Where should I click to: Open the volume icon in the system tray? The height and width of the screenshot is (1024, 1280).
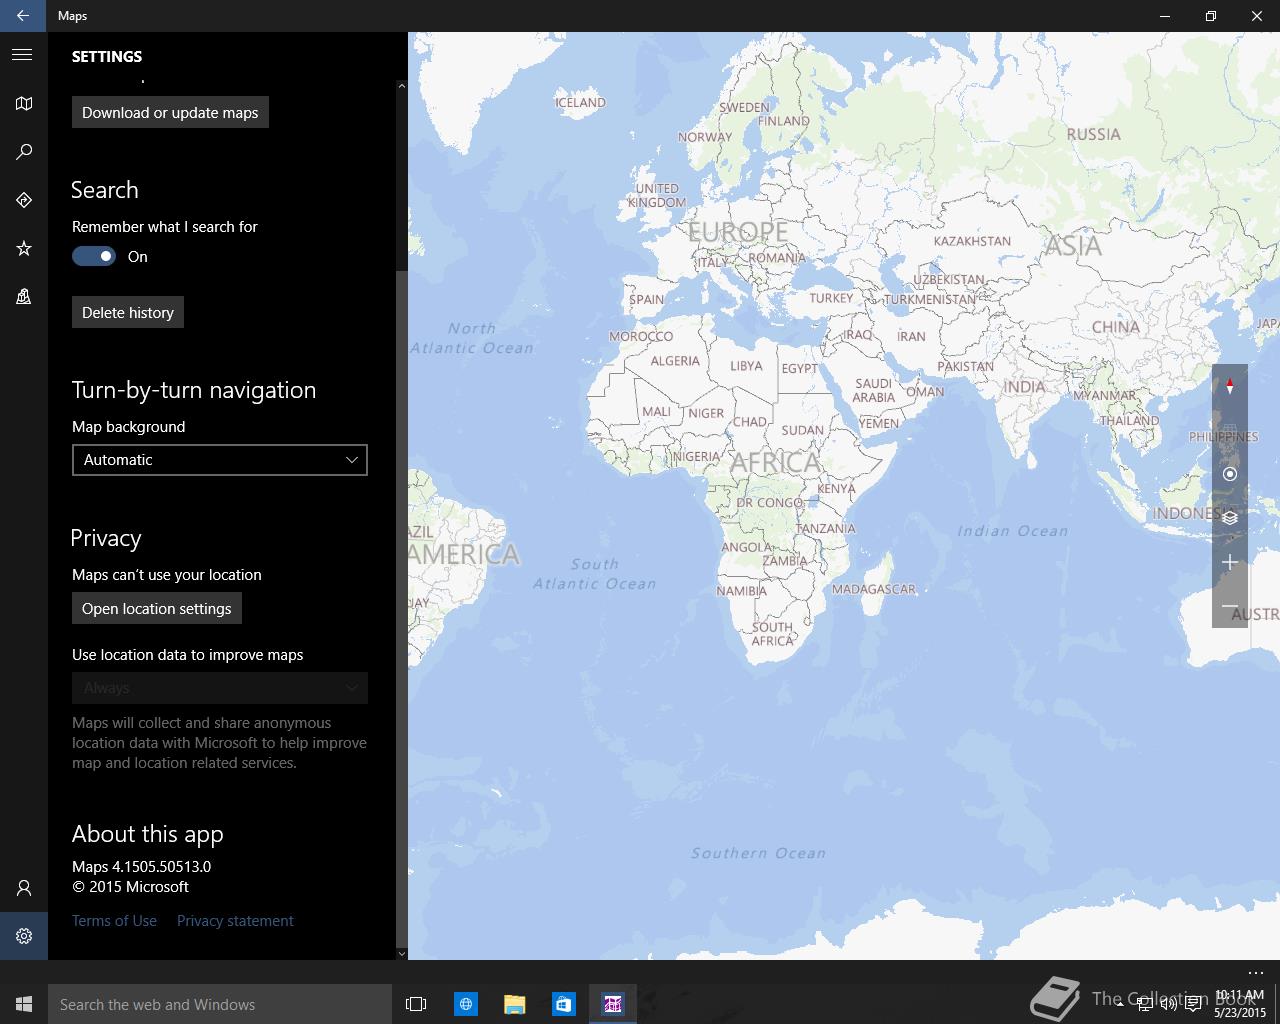pyautogui.click(x=1168, y=1005)
